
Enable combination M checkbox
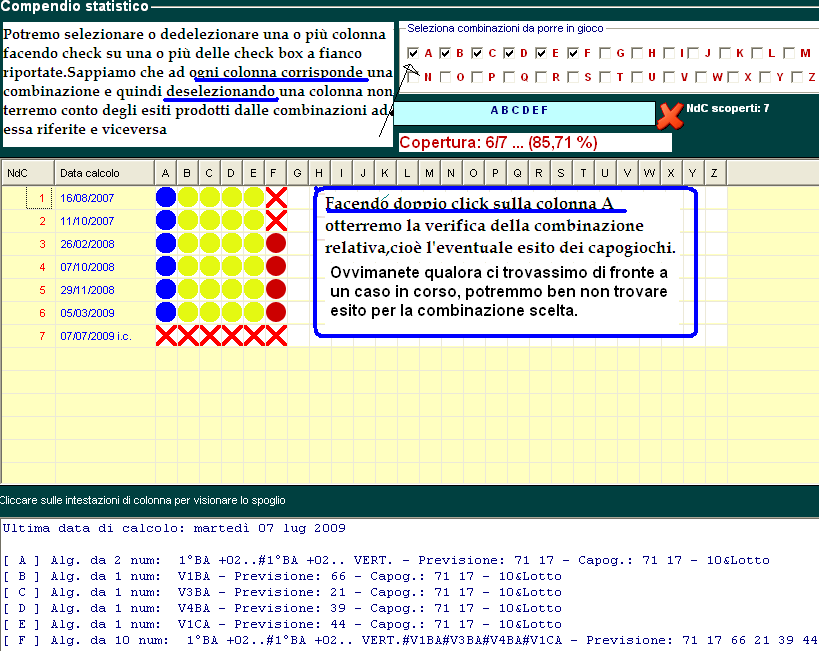(x=789, y=53)
